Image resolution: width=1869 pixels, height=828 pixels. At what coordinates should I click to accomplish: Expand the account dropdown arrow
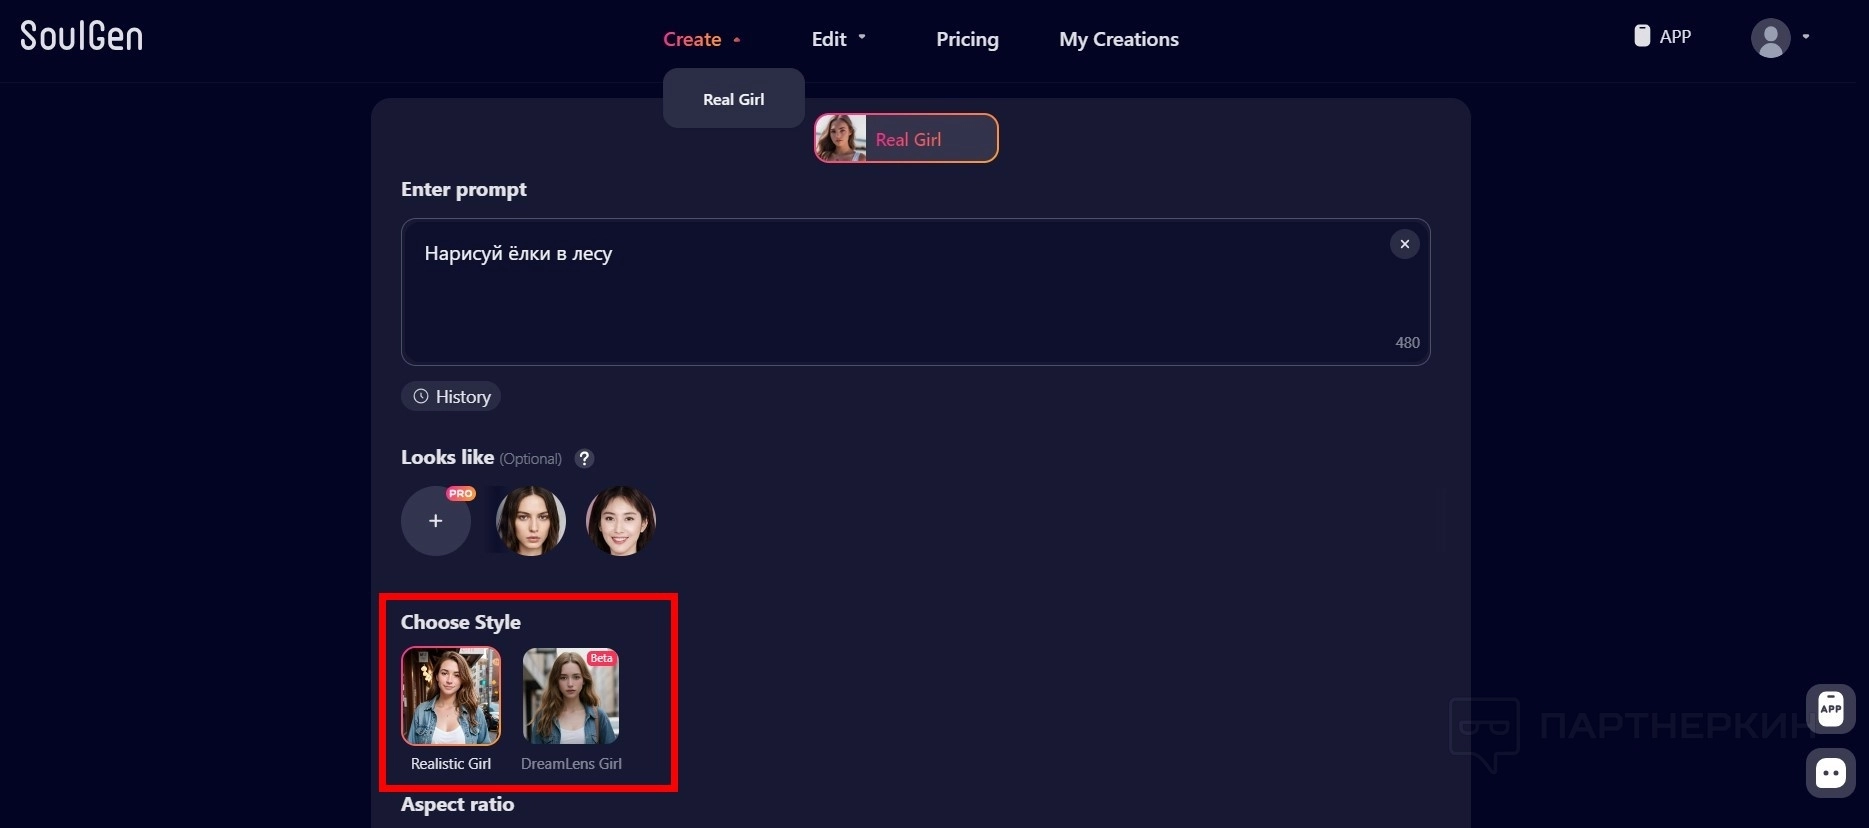(x=1806, y=37)
